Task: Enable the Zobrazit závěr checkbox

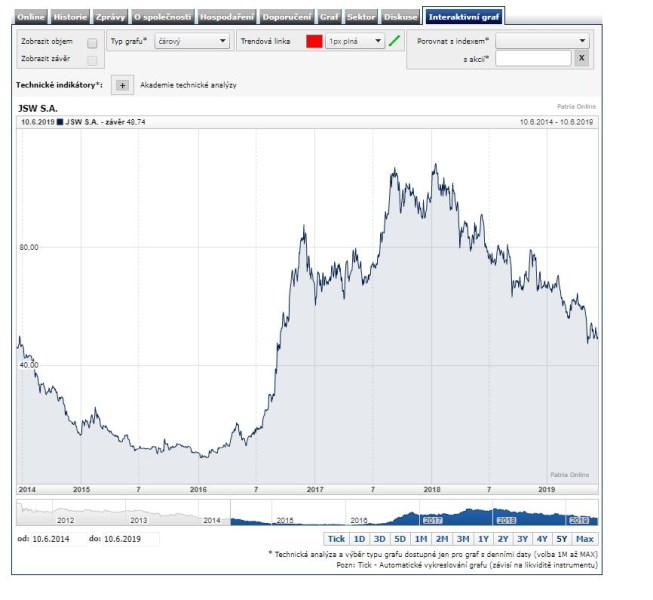Action: tap(92, 60)
